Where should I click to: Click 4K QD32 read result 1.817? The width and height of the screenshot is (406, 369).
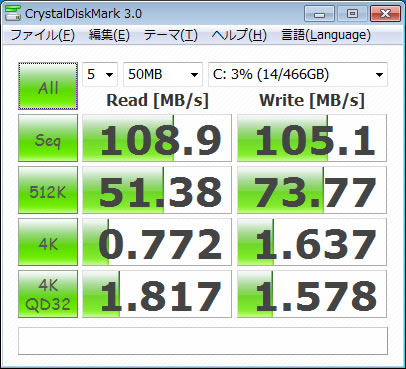click(x=157, y=294)
